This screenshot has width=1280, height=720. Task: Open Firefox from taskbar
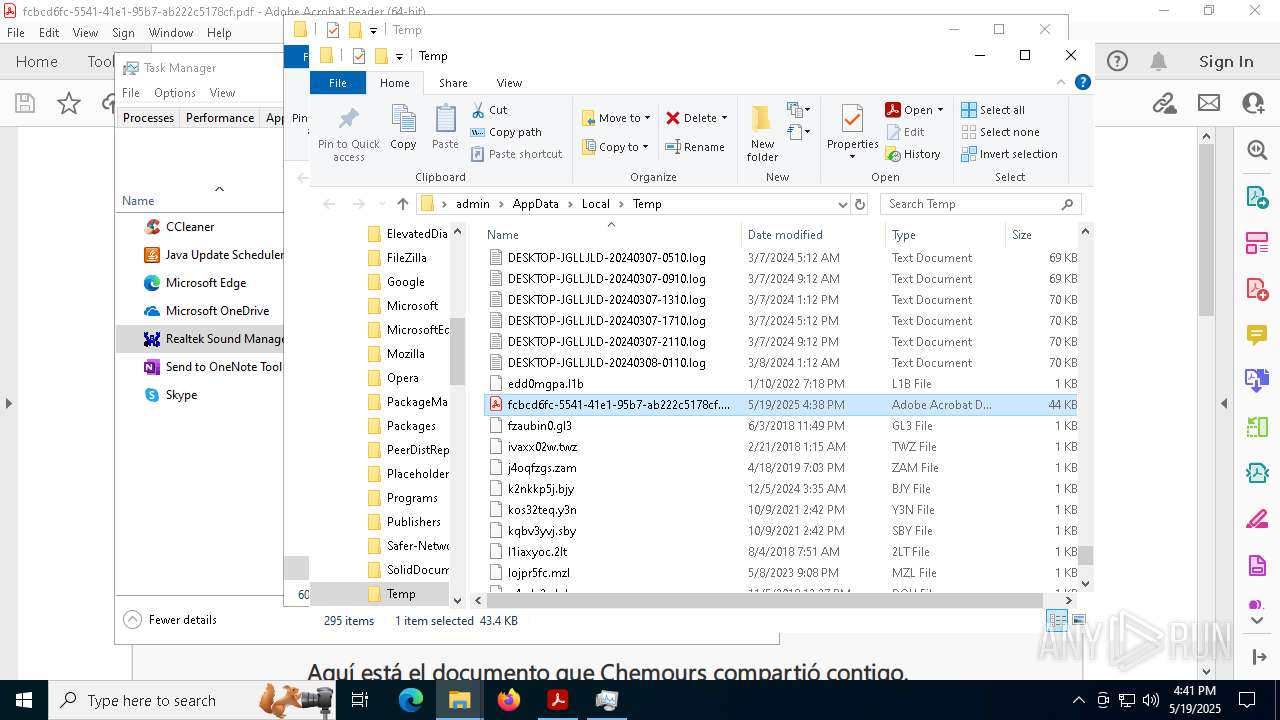509,700
